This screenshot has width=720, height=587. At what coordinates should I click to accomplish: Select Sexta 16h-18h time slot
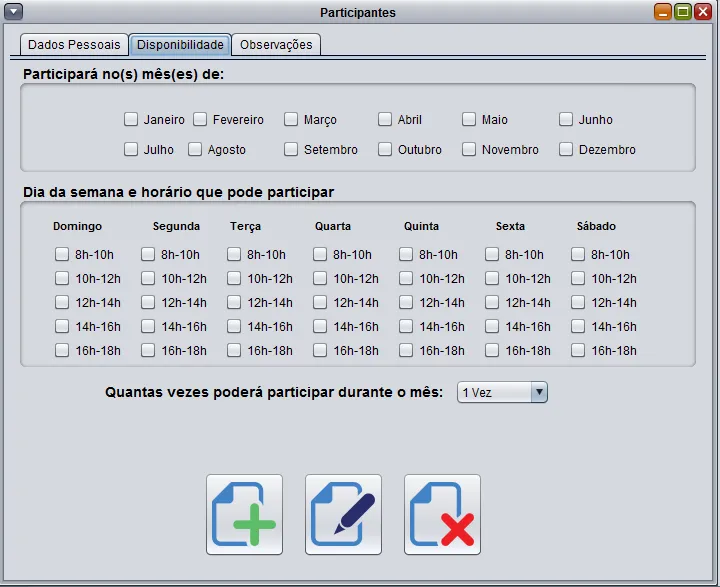click(492, 350)
